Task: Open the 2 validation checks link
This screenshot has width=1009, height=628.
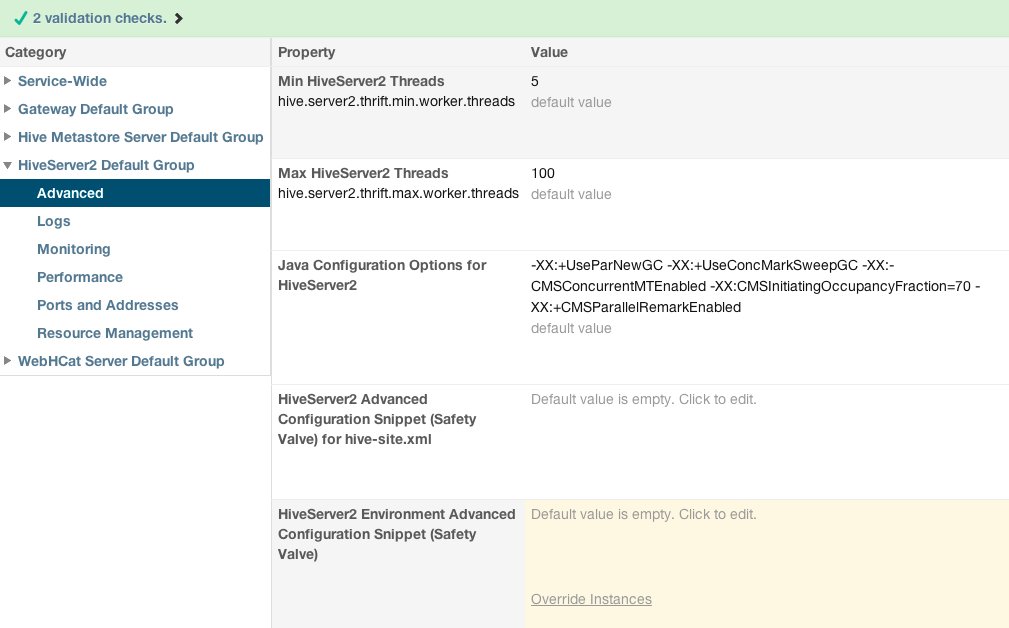Action: pos(100,18)
